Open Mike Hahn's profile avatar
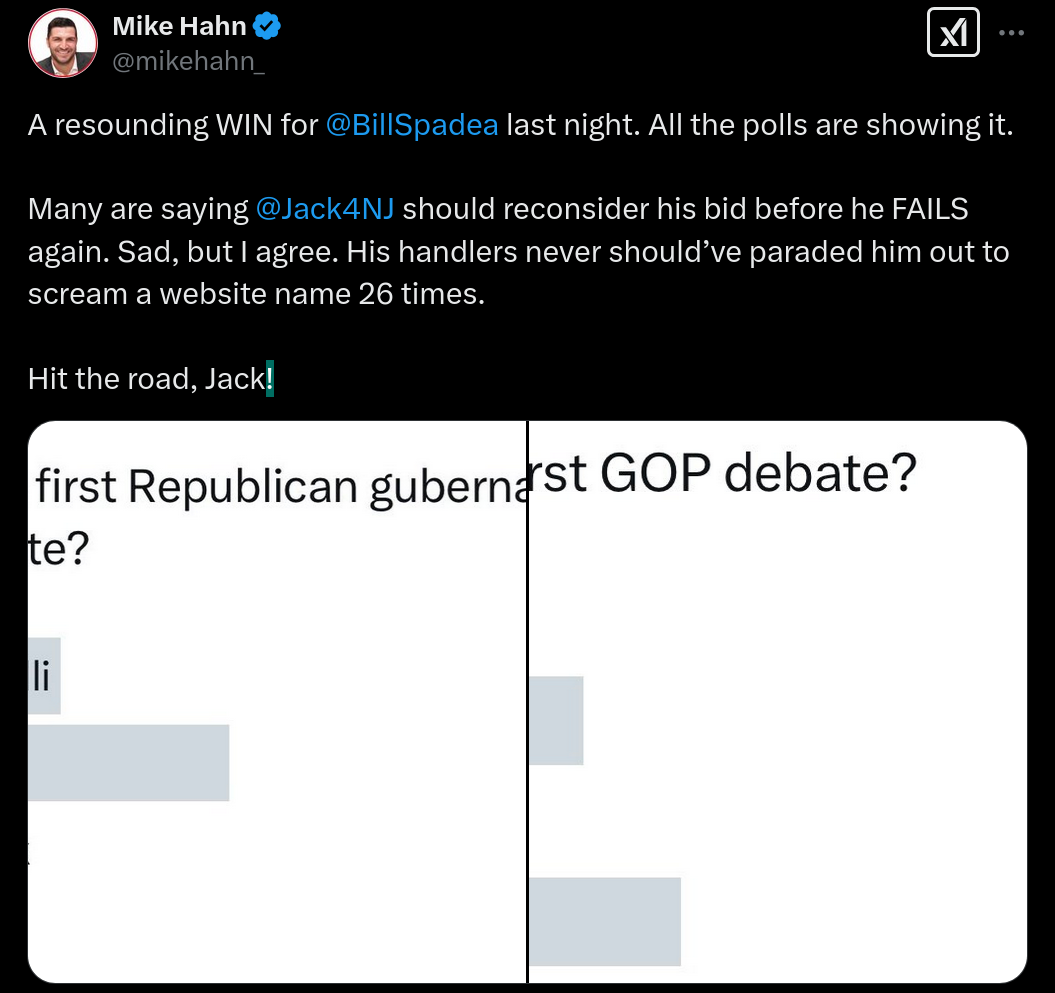 click(63, 42)
